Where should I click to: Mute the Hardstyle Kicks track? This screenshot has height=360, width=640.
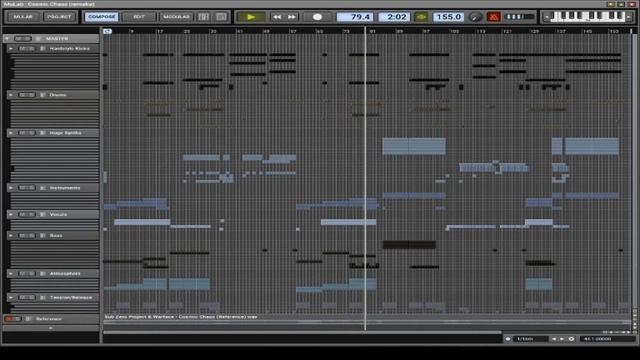23,48
